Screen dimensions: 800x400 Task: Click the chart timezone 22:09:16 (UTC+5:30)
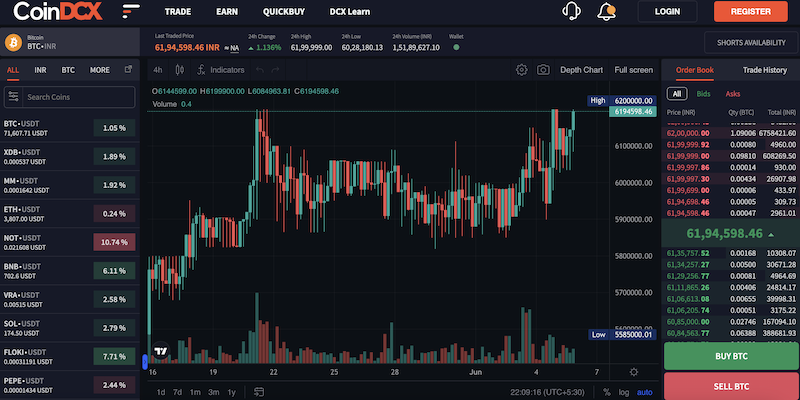(x=548, y=392)
